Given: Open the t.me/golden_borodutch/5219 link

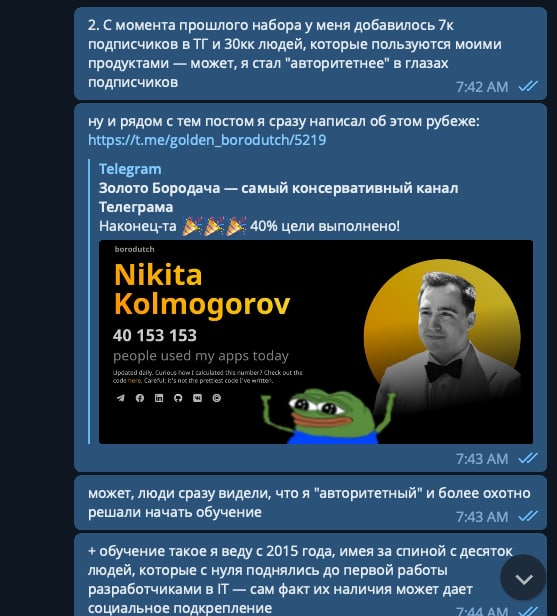Looking at the screenshot, I should (x=207, y=140).
